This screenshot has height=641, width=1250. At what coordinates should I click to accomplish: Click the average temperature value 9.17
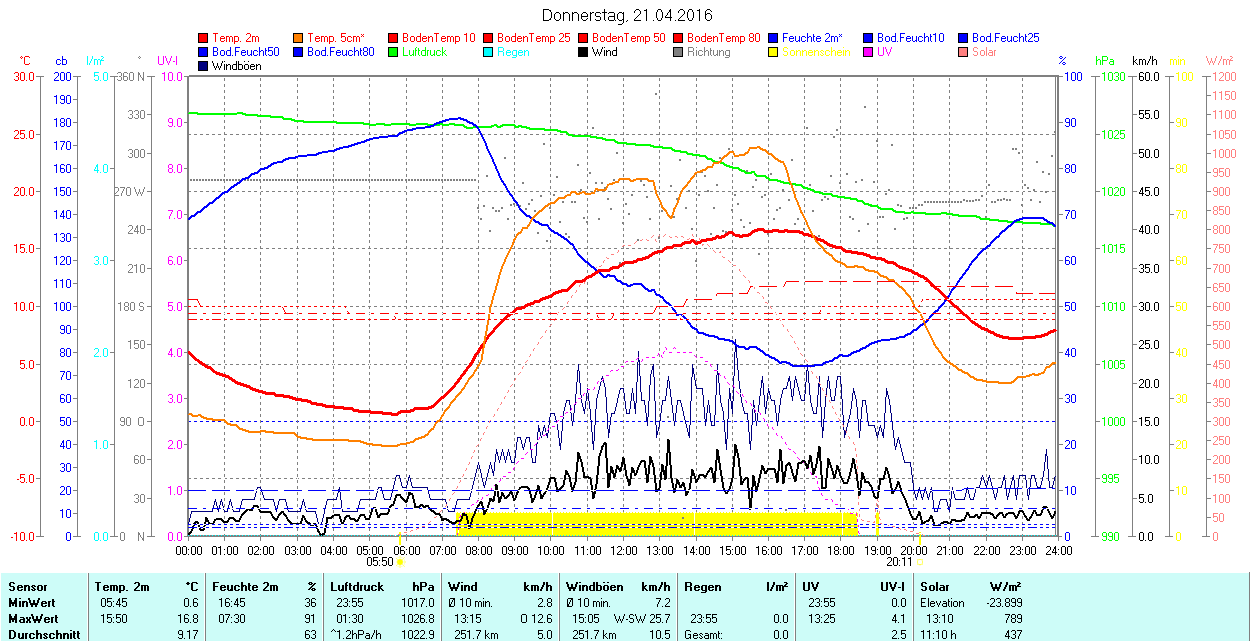point(186,635)
